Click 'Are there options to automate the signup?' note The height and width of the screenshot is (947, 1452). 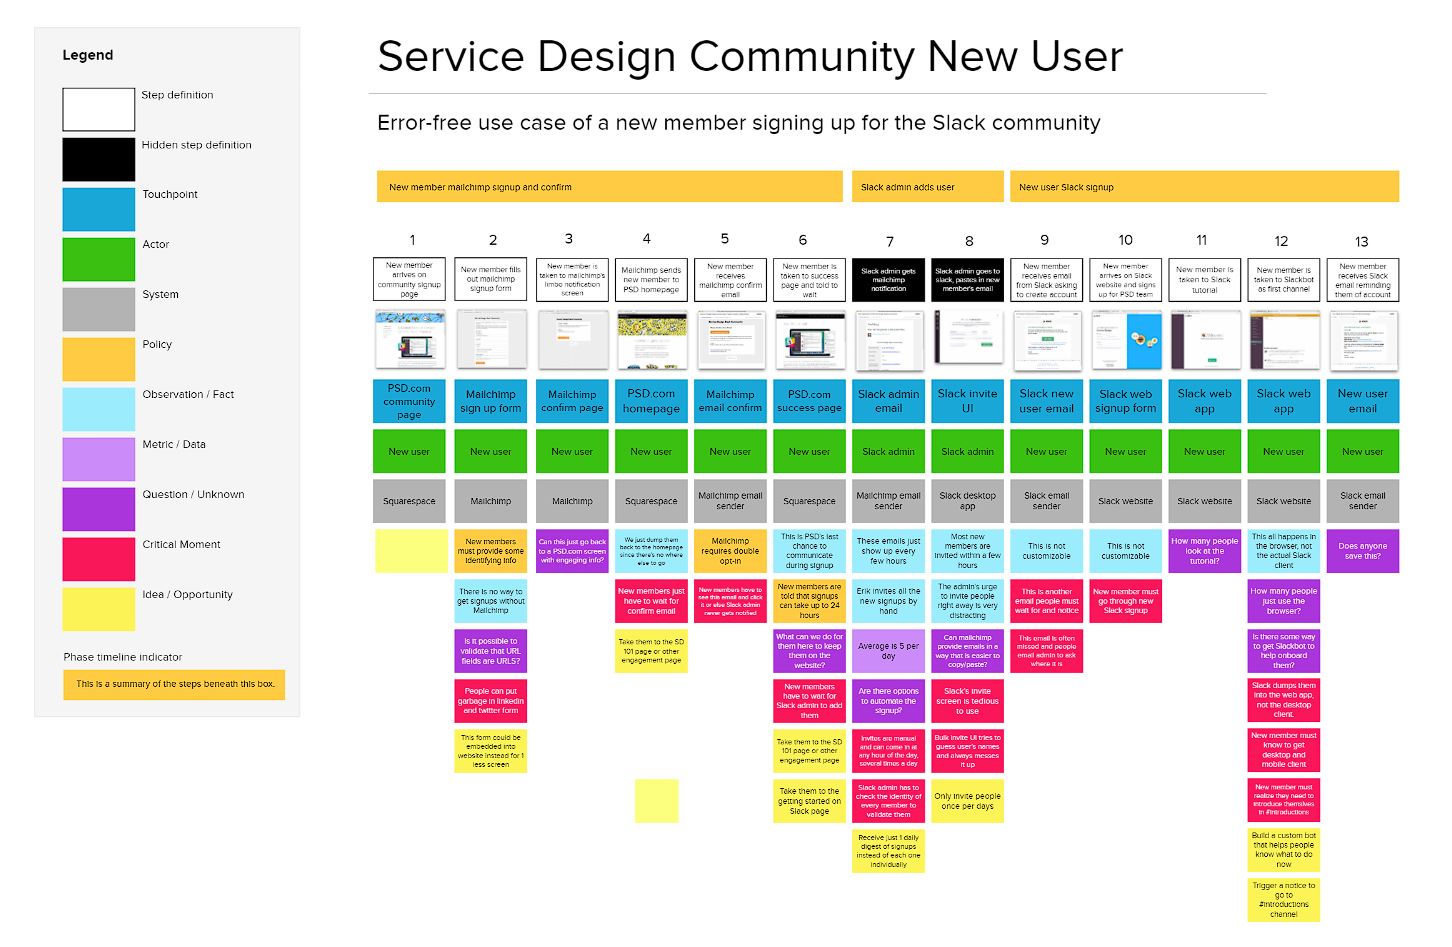click(x=889, y=701)
